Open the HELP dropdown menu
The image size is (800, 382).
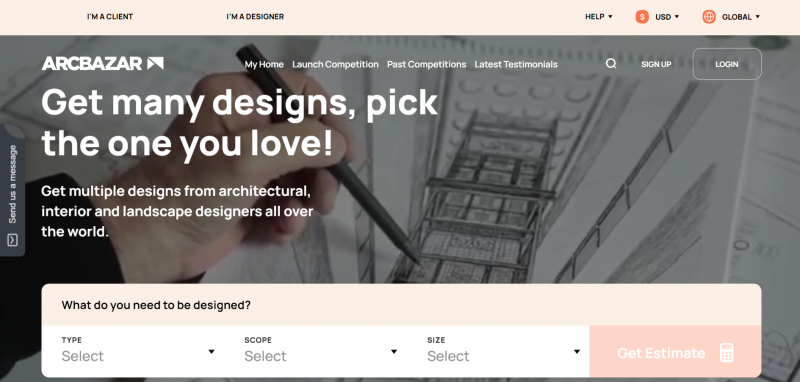[x=598, y=17]
